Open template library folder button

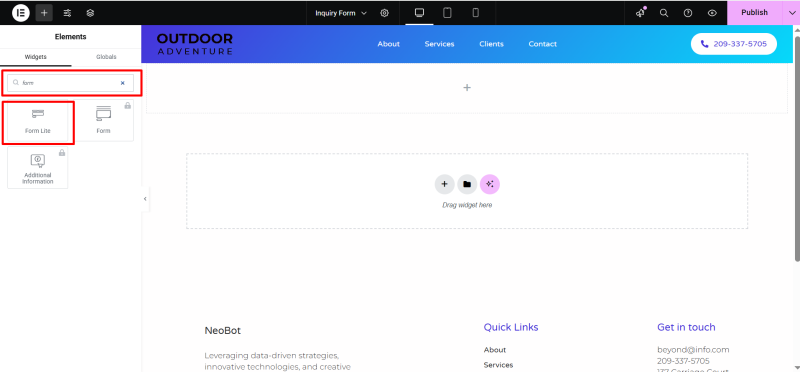click(x=467, y=184)
